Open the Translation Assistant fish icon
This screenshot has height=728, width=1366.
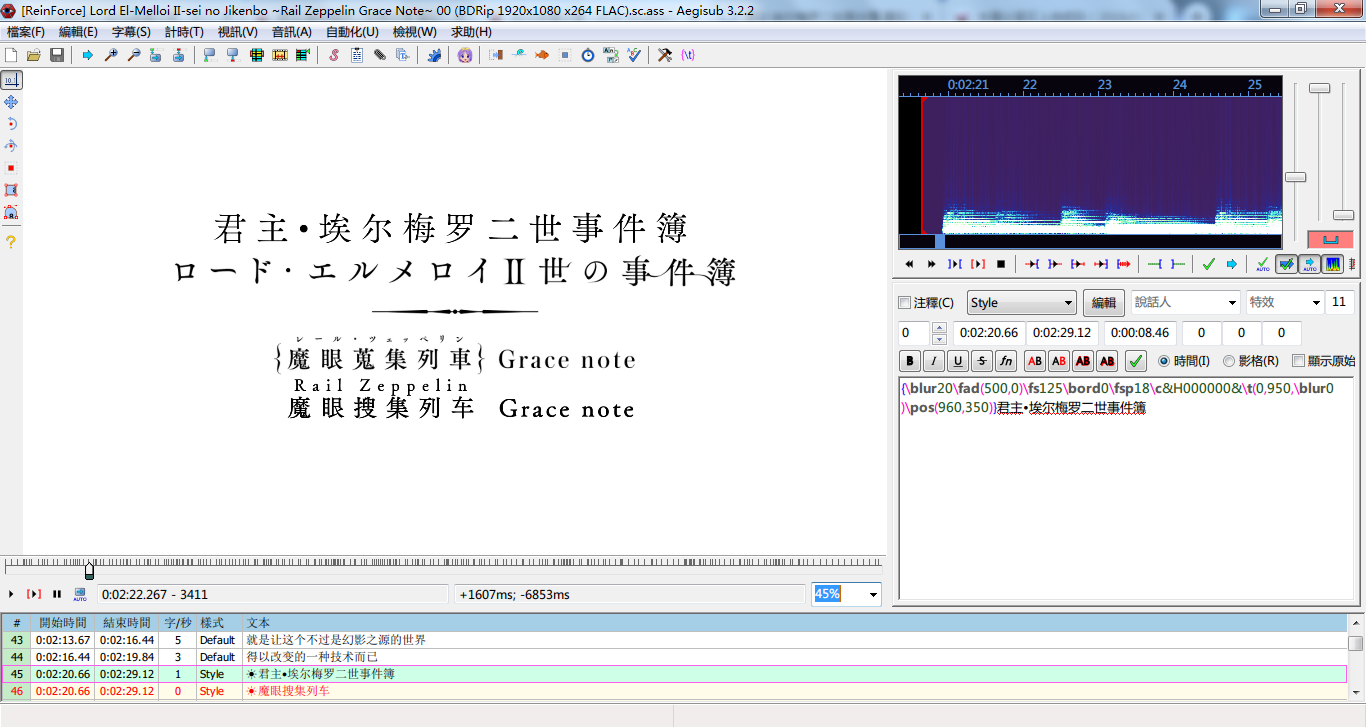[x=542, y=55]
